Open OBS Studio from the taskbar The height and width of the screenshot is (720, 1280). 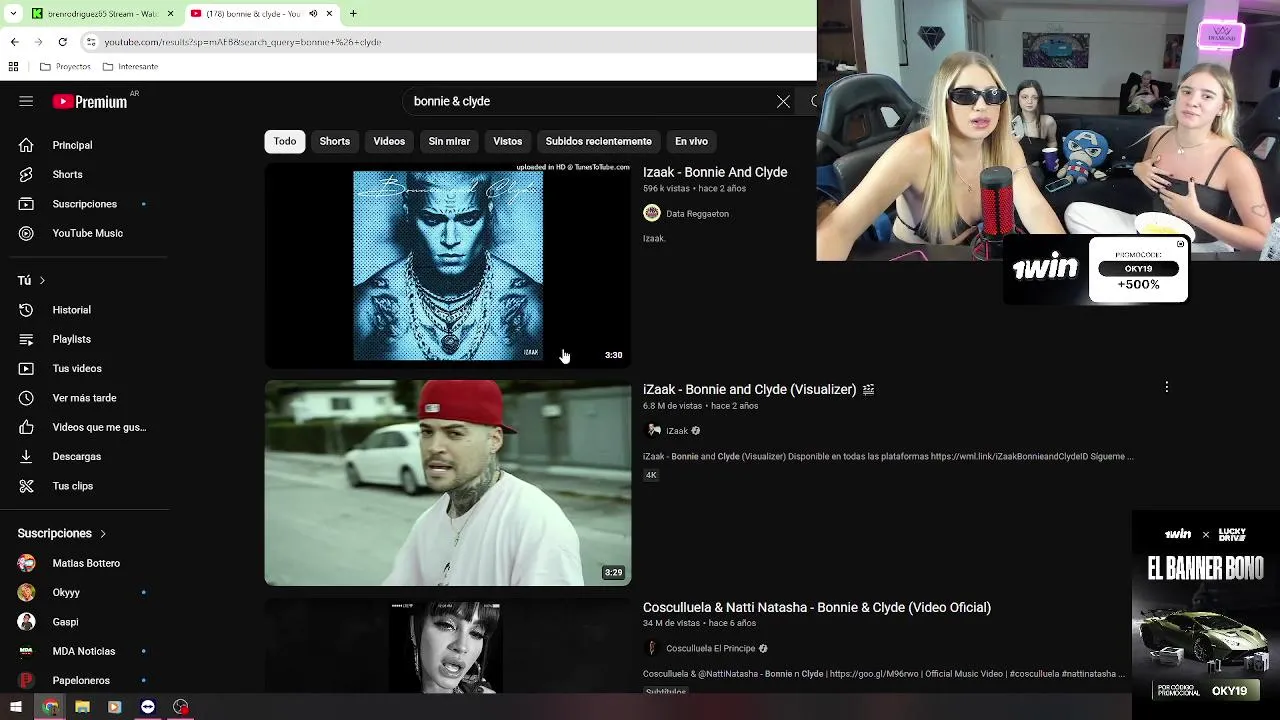pos(181,707)
